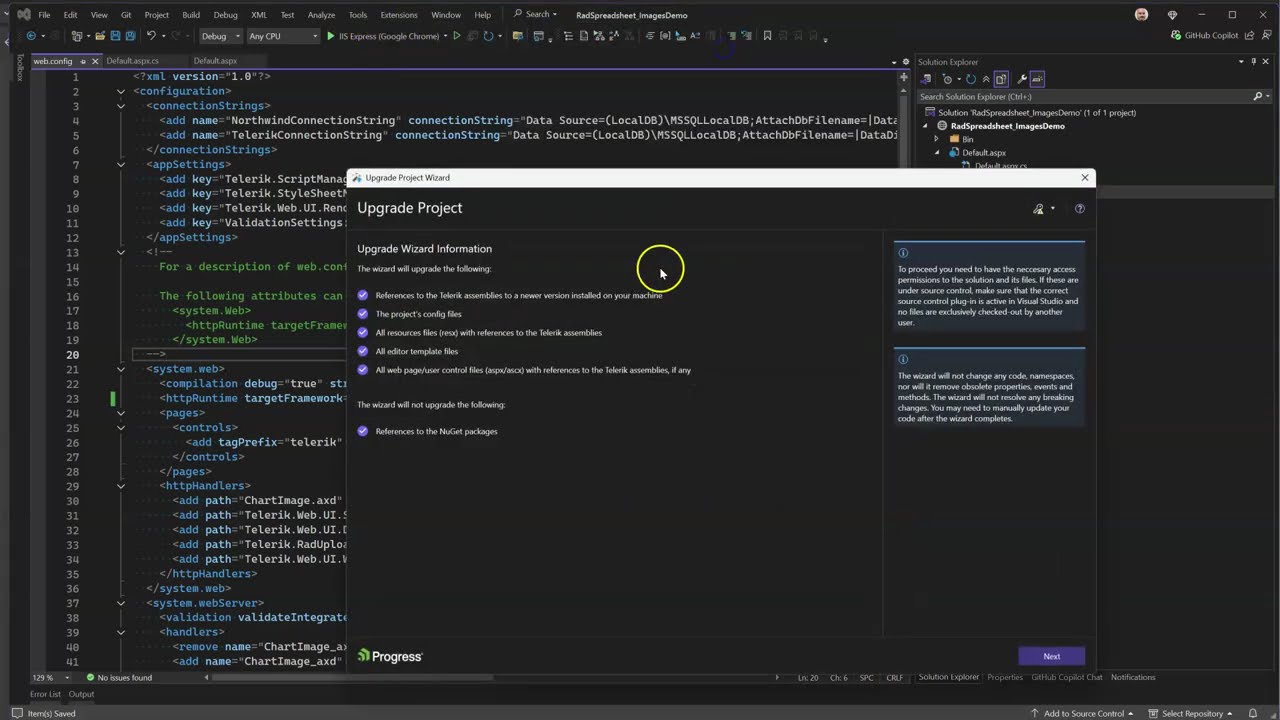The height and width of the screenshot is (720, 1280).
Task: Start IIS Express (Google Chrome) debugging
Action: tap(383, 36)
